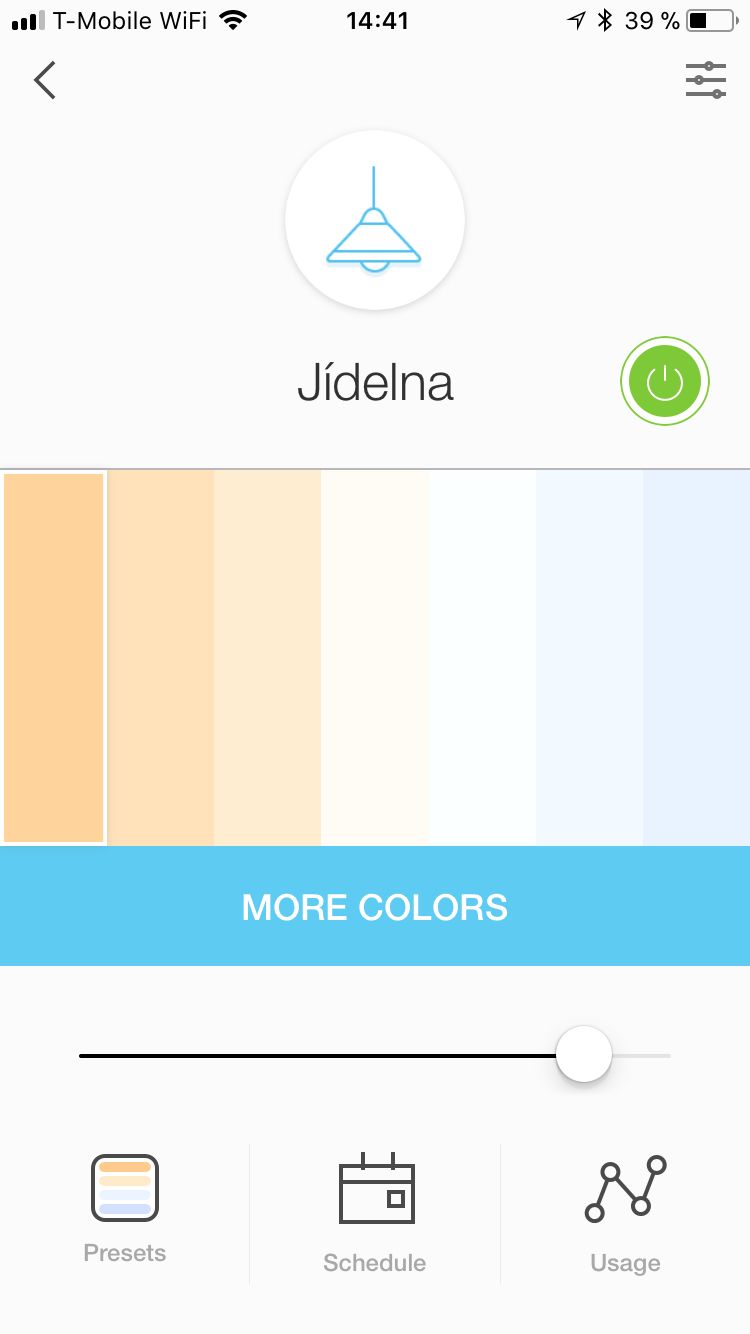Choose the third pale peach swatch
Image resolution: width=750 pixels, height=1334 pixels.
coord(268,657)
